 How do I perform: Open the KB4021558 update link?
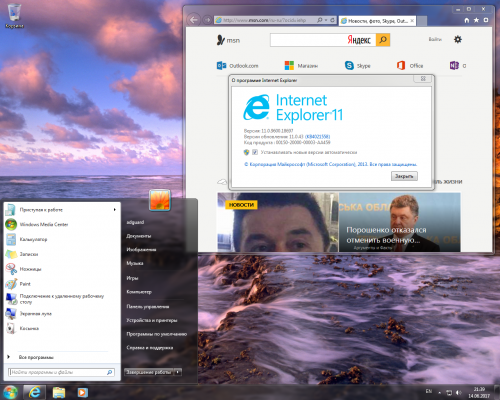(318, 137)
